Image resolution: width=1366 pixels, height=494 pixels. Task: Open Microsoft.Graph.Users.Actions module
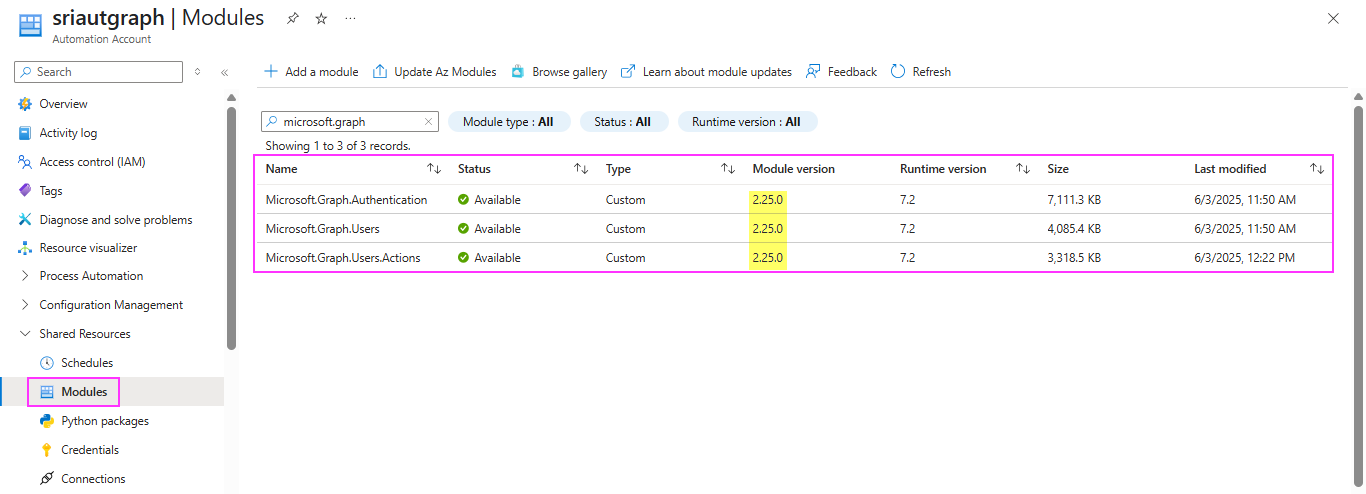[343, 258]
